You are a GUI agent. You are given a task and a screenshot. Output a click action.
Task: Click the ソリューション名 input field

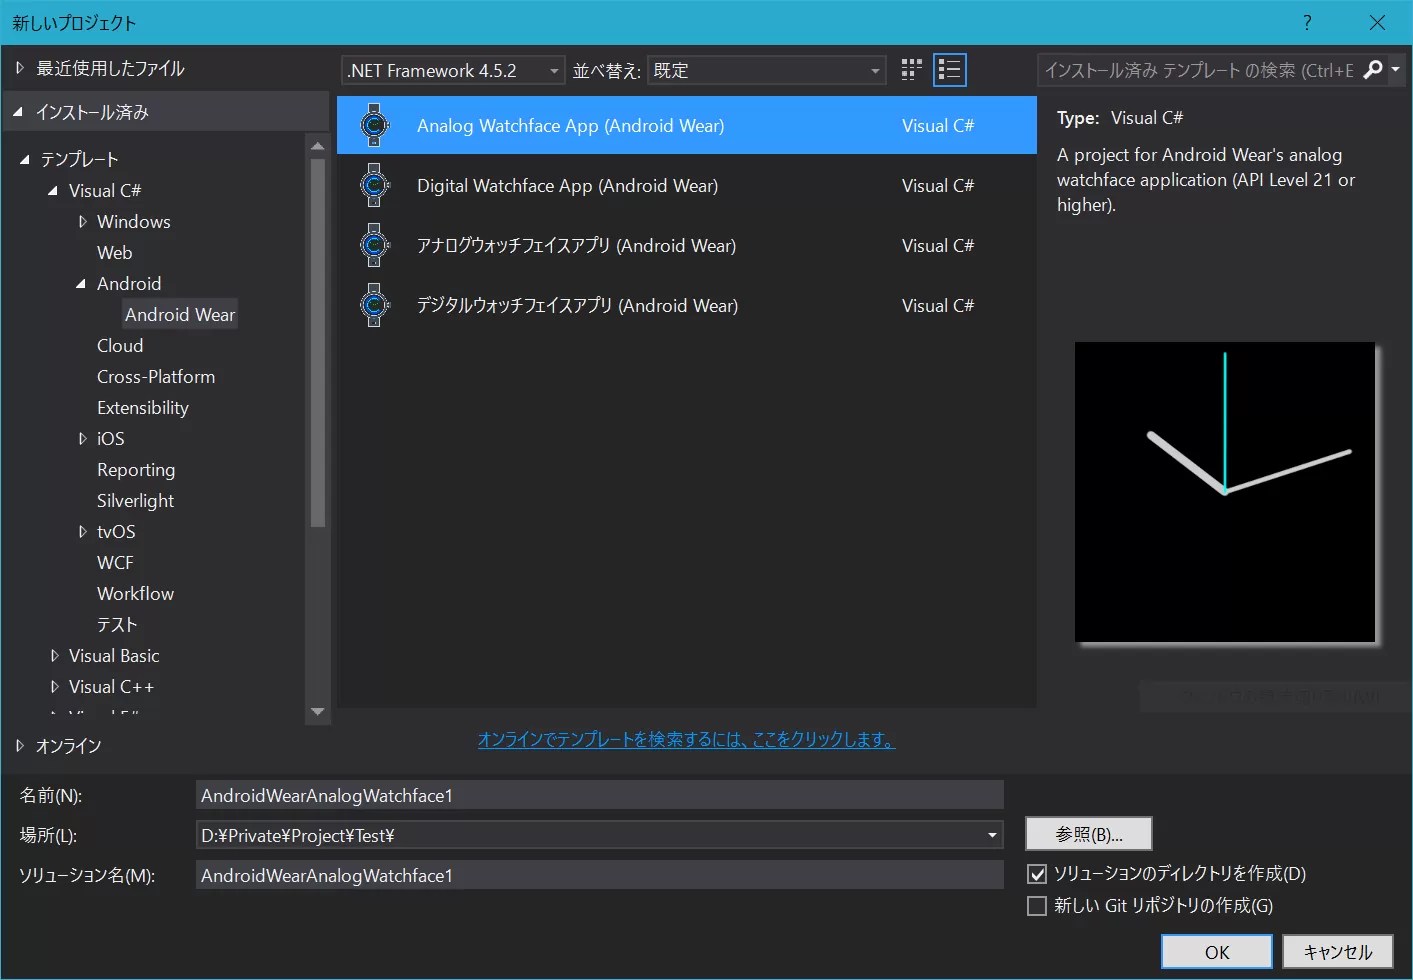[599, 875]
